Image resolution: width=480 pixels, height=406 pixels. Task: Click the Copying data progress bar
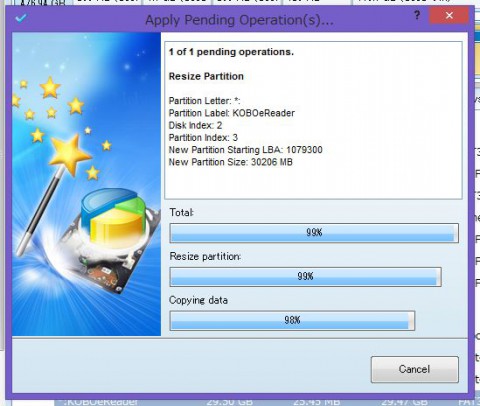(292, 320)
